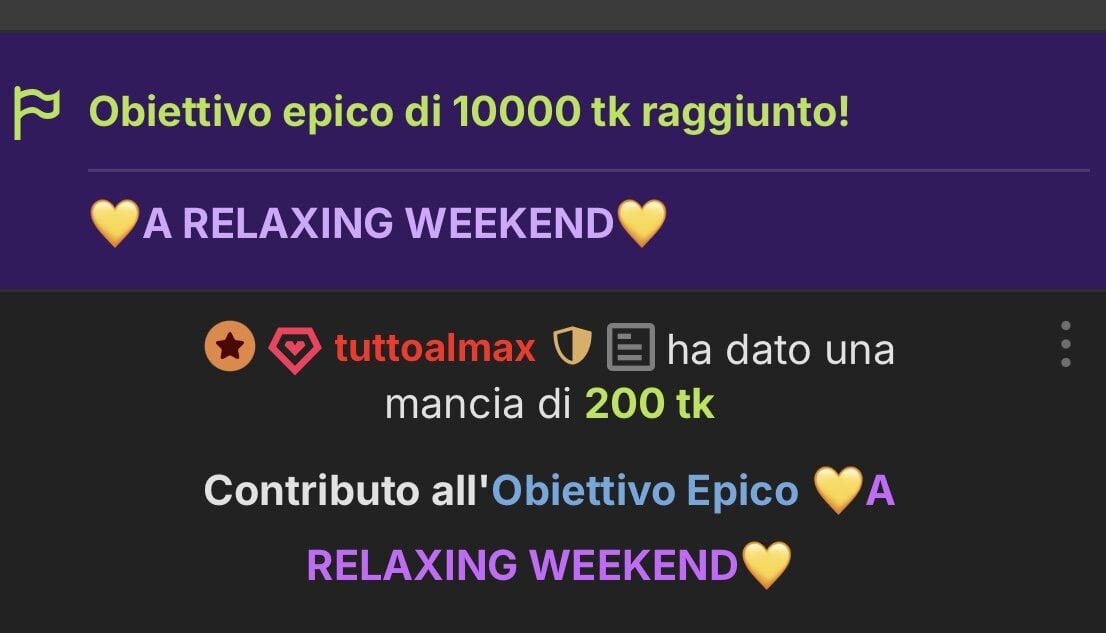Screen dimensions: 1106x633
Task: Open tuttoalmax user profile
Action: pyautogui.click(x=434, y=348)
